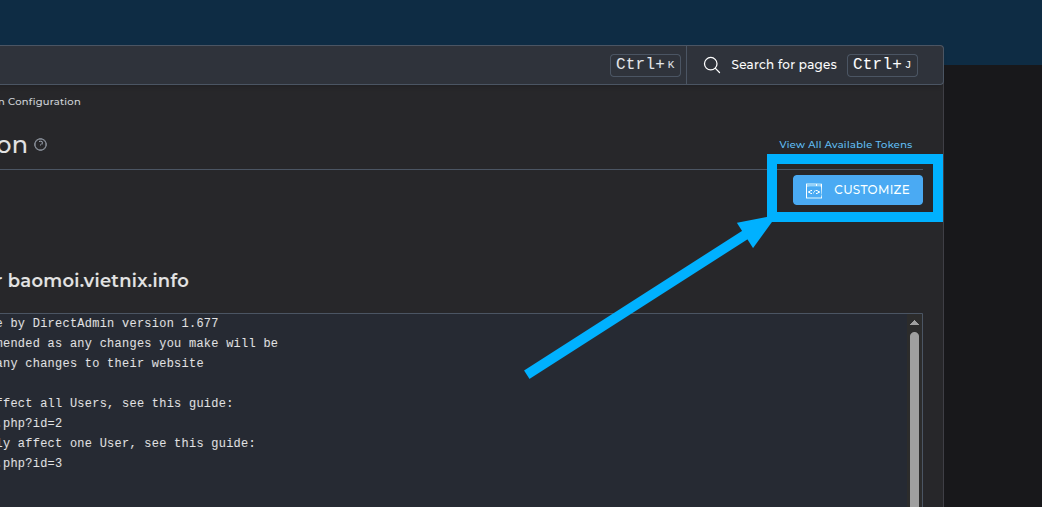Click the line 'any changes to their website'
Image resolution: width=1042 pixels, height=507 pixels.
point(102,363)
